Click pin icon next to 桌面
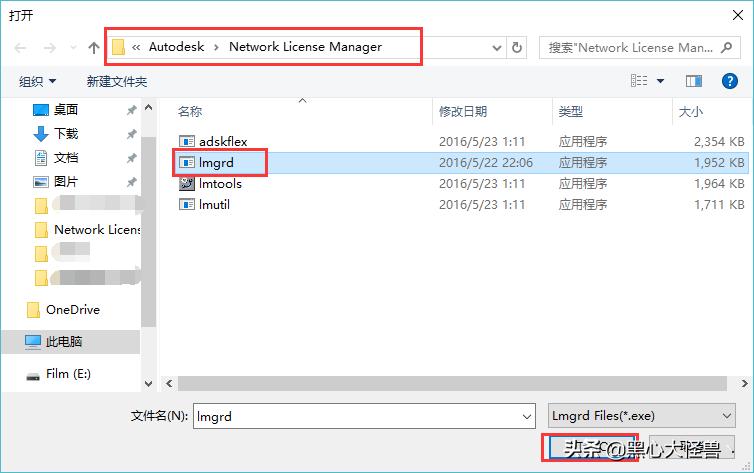 131,110
